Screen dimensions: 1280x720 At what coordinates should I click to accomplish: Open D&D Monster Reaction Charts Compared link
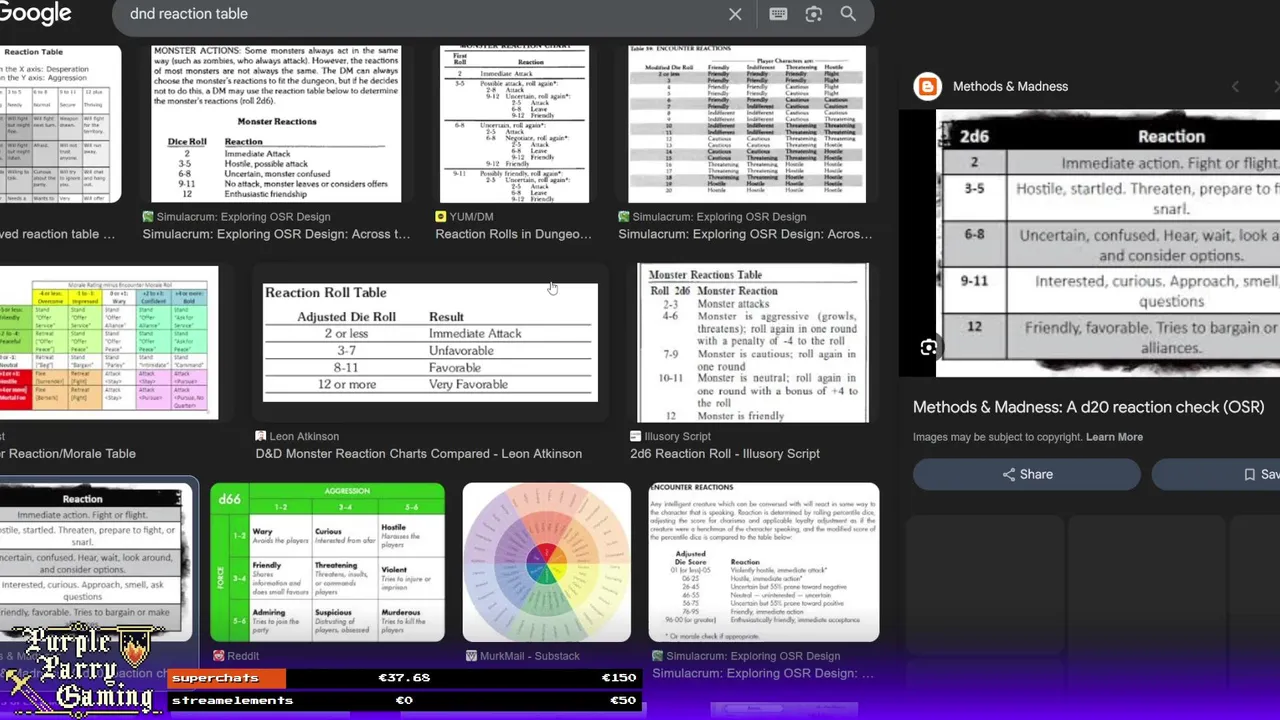418,454
